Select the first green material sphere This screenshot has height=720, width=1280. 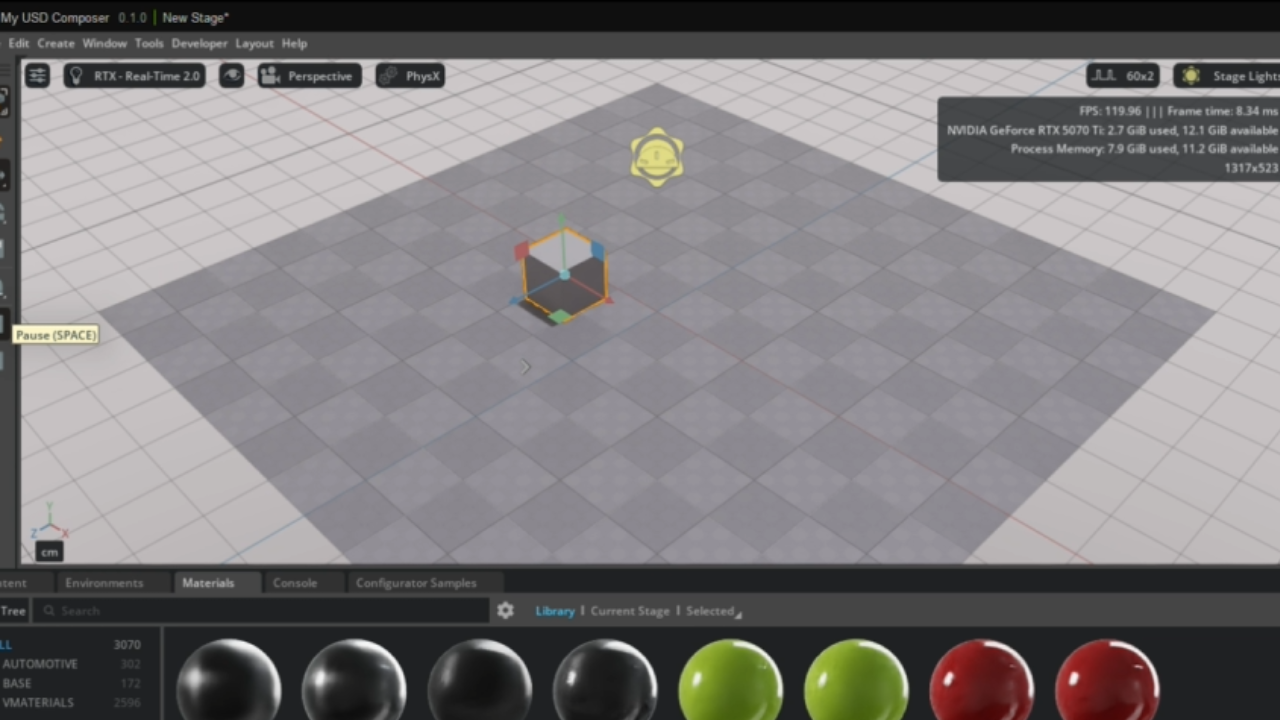coord(730,683)
